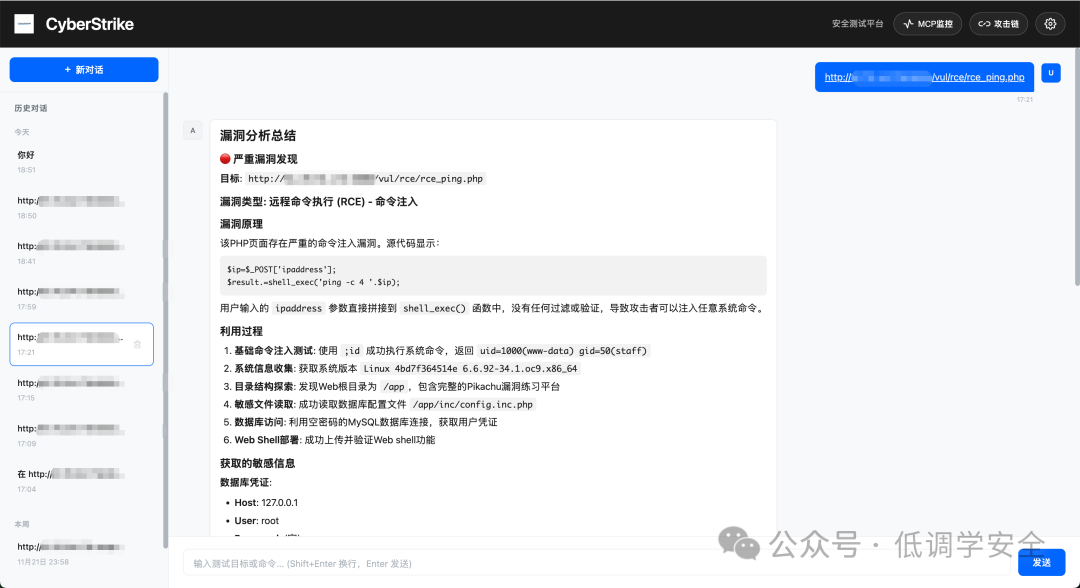Click the CyberStrike title text
Image resolution: width=1080 pixels, height=588 pixels.
coord(90,24)
